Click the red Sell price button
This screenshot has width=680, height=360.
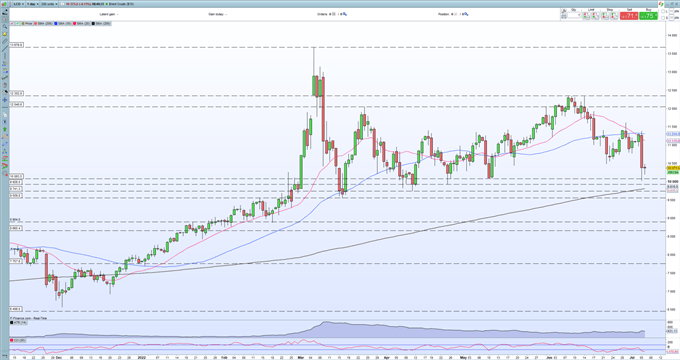629,16
